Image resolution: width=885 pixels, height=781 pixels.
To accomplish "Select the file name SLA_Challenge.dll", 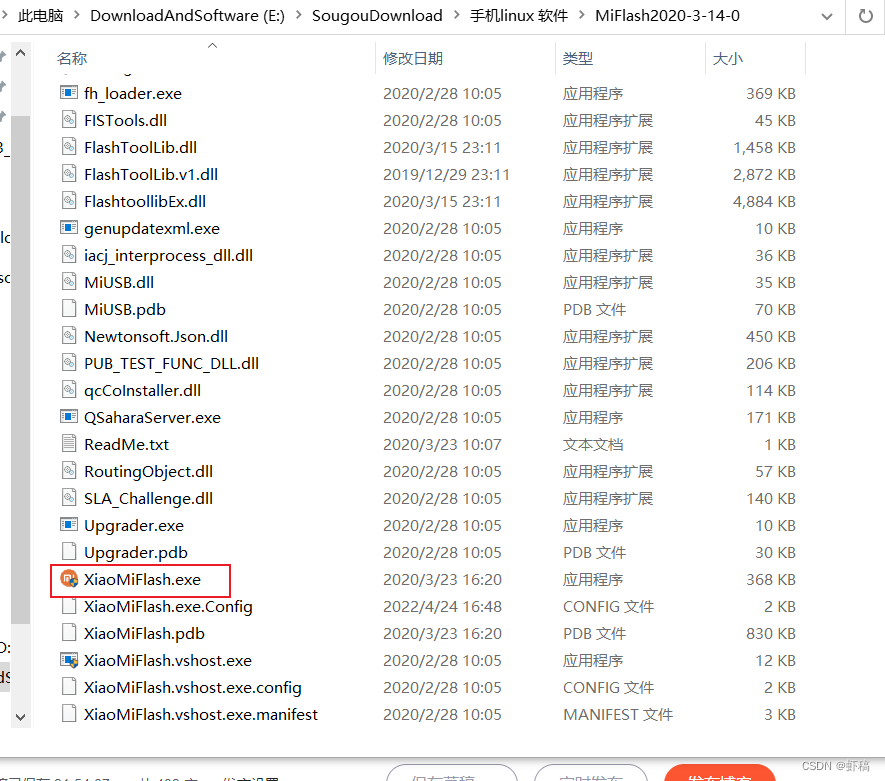I will (x=148, y=498).
